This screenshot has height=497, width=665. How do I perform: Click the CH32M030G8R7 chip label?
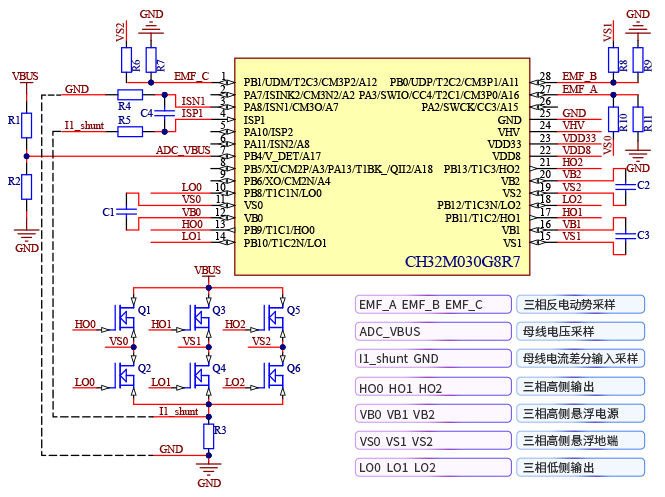(x=463, y=263)
